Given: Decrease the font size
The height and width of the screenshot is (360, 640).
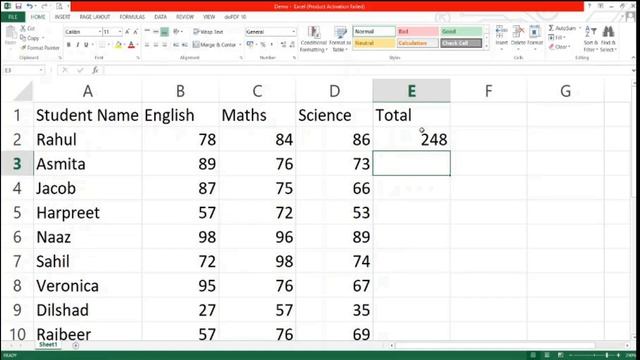Looking at the screenshot, I should (136, 32).
